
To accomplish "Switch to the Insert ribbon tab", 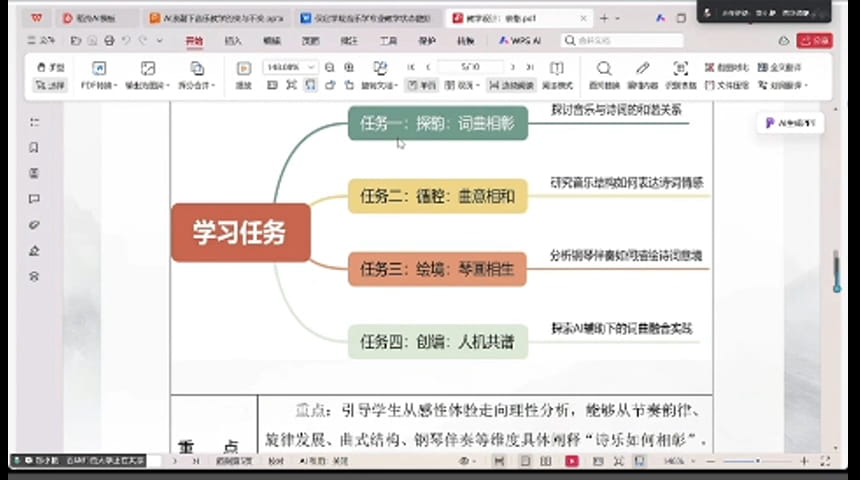I will pyautogui.click(x=233, y=41).
